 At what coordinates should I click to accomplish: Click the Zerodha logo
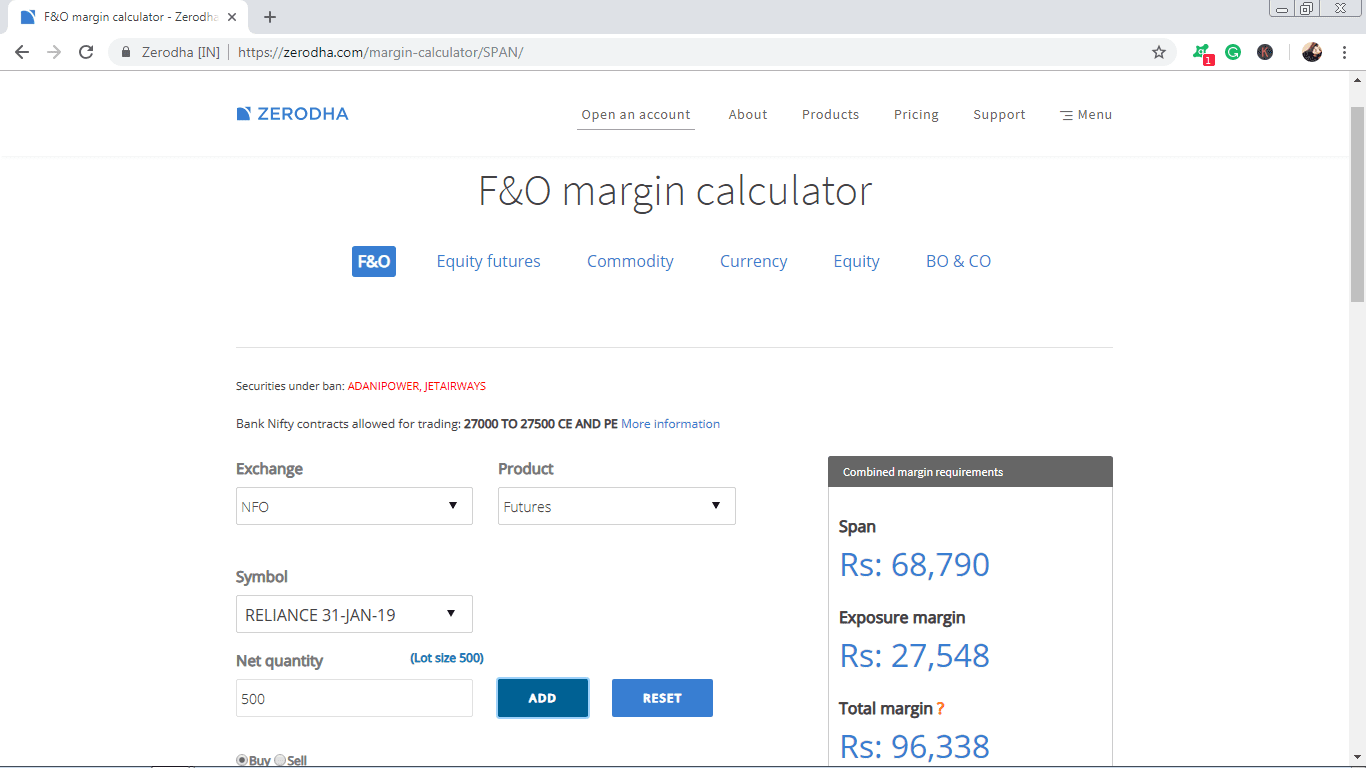(292, 113)
